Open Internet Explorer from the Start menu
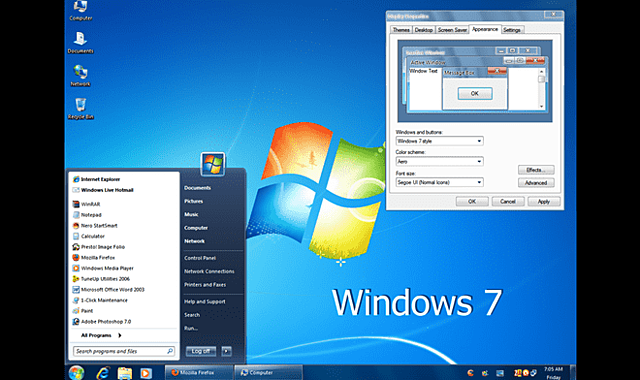This screenshot has height=380, width=640. [96, 179]
